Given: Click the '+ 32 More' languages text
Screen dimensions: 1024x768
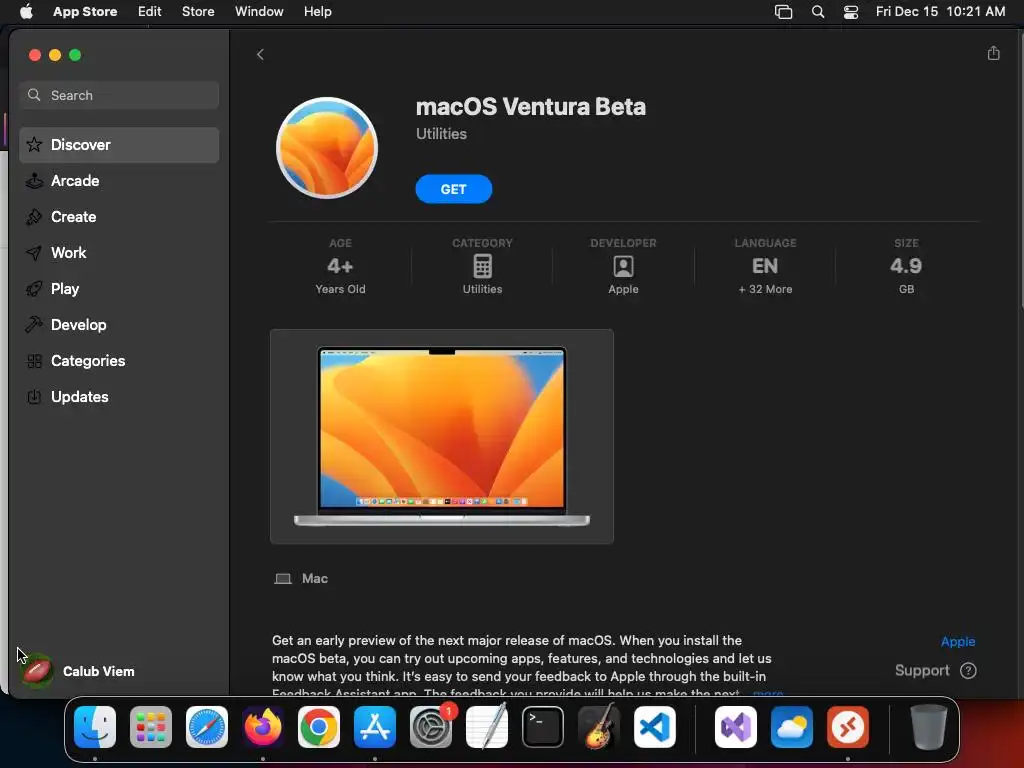Looking at the screenshot, I should (765, 289).
